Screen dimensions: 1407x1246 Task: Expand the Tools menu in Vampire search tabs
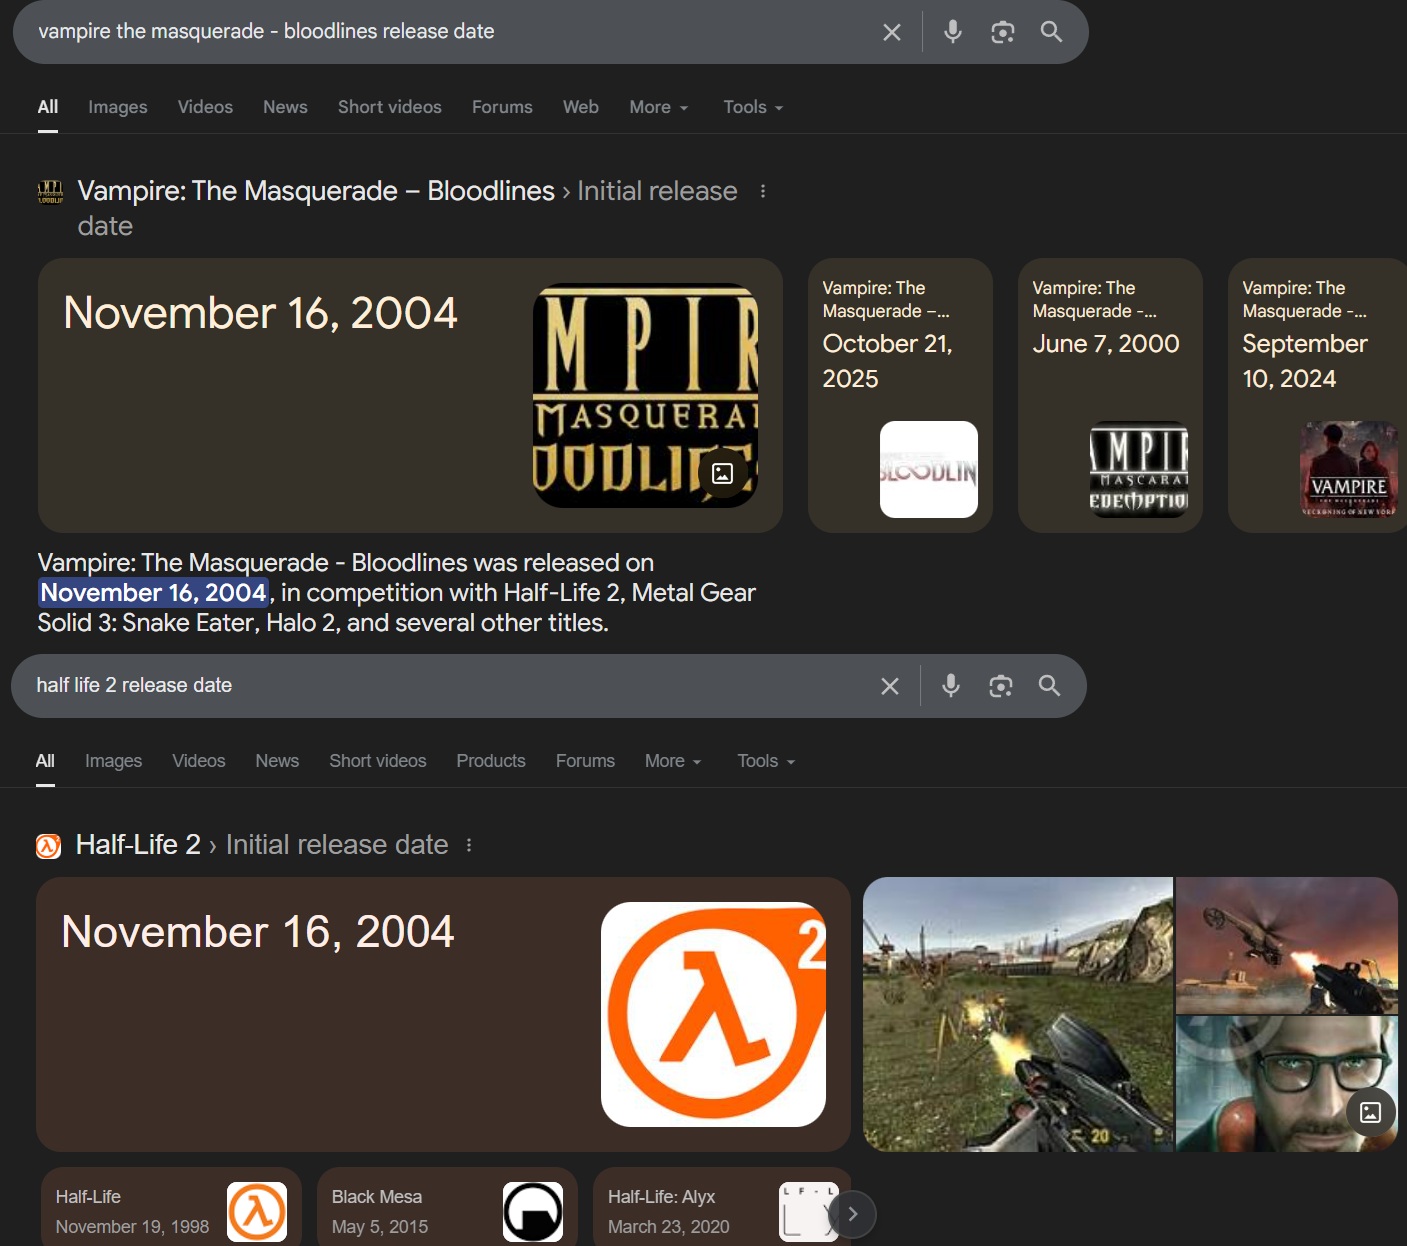[753, 107]
